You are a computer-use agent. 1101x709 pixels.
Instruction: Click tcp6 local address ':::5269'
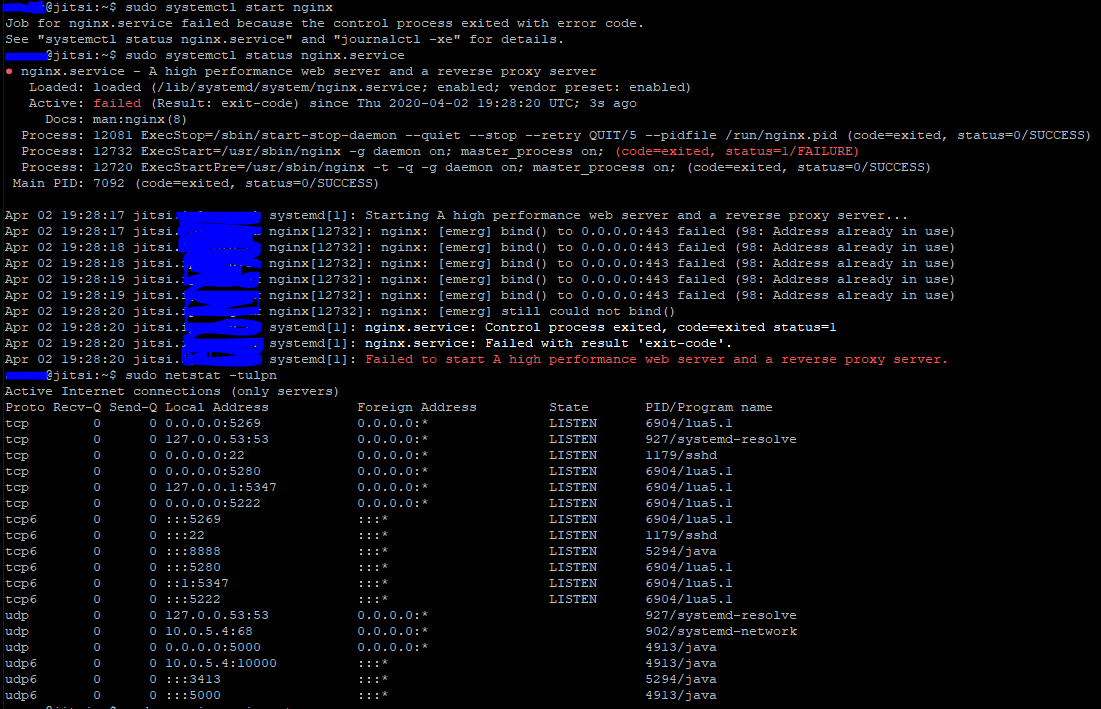[x=192, y=519]
